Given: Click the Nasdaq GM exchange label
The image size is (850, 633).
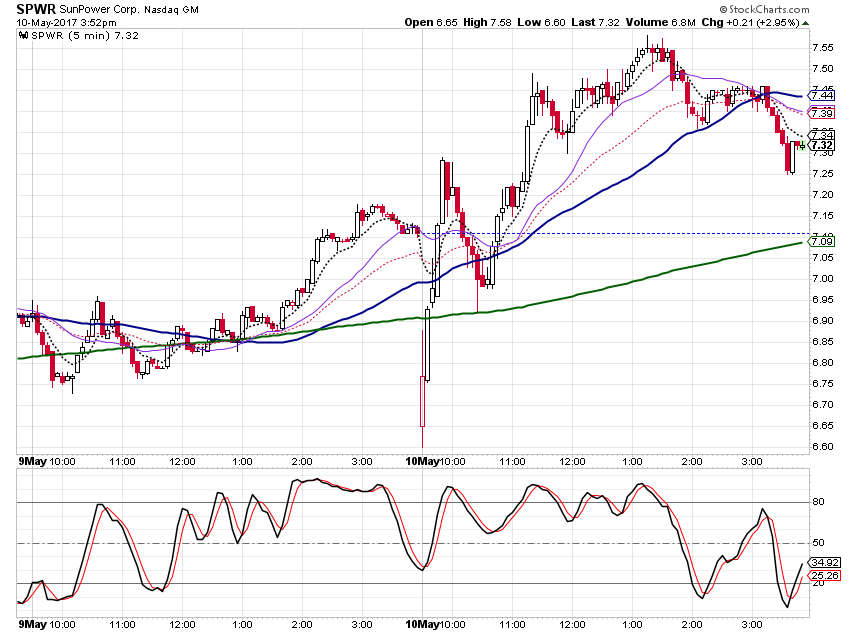Looking at the screenshot, I should pyautogui.click(x=171, y=10).
